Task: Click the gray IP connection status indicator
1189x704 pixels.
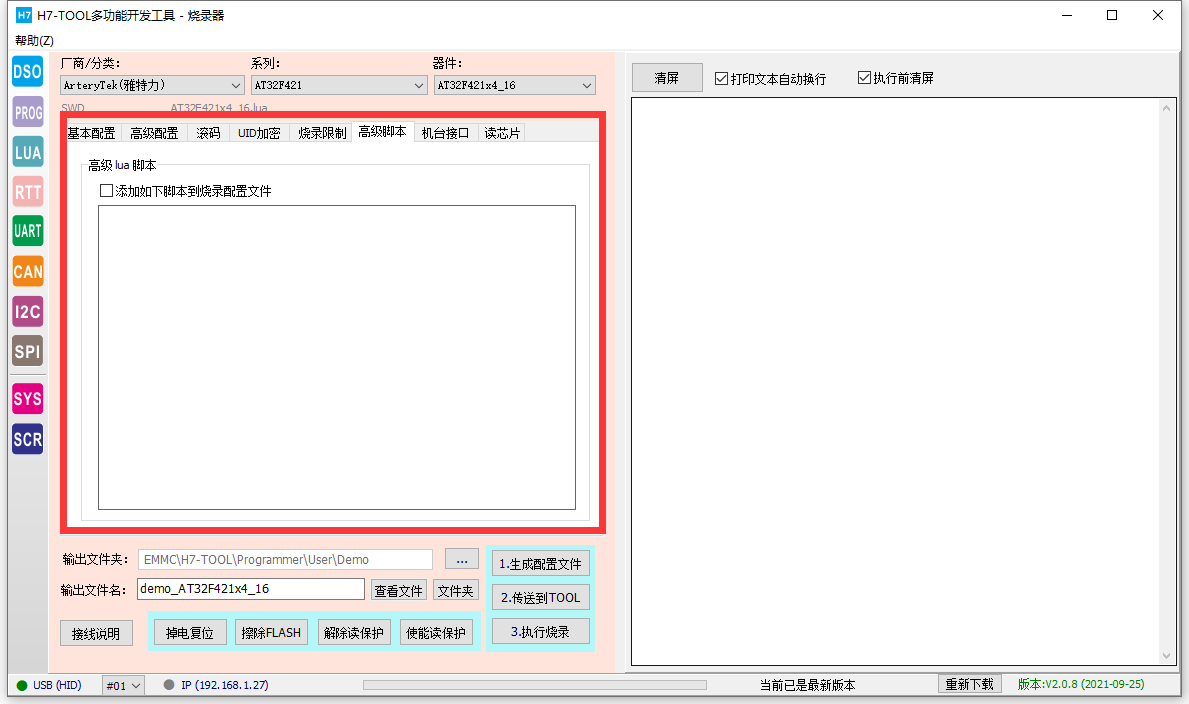Action: tap(169, 684)
